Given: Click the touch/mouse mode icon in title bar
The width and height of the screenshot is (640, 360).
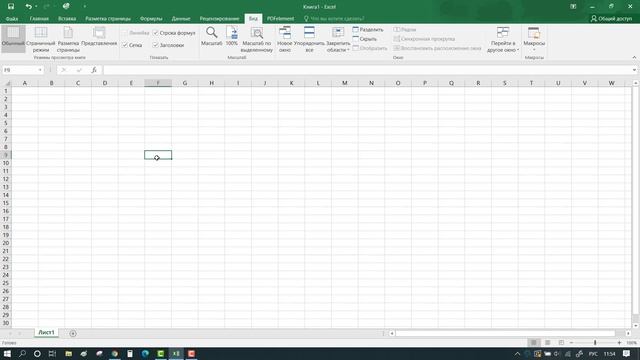Looking at the screenshot, I should click(66, 7).
